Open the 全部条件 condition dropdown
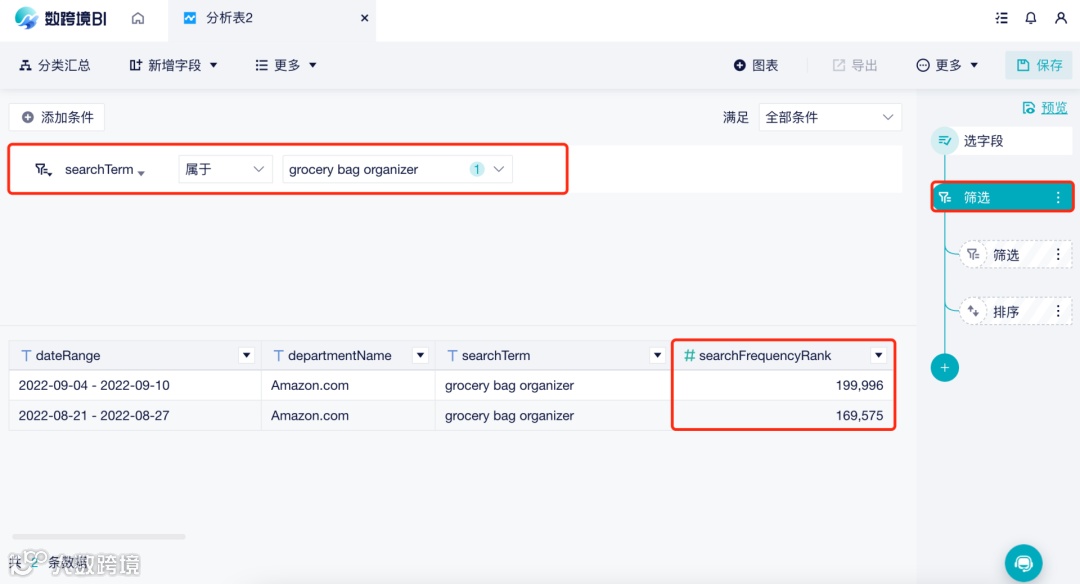Screen dimensions: 1080x584 coord(829,117)
